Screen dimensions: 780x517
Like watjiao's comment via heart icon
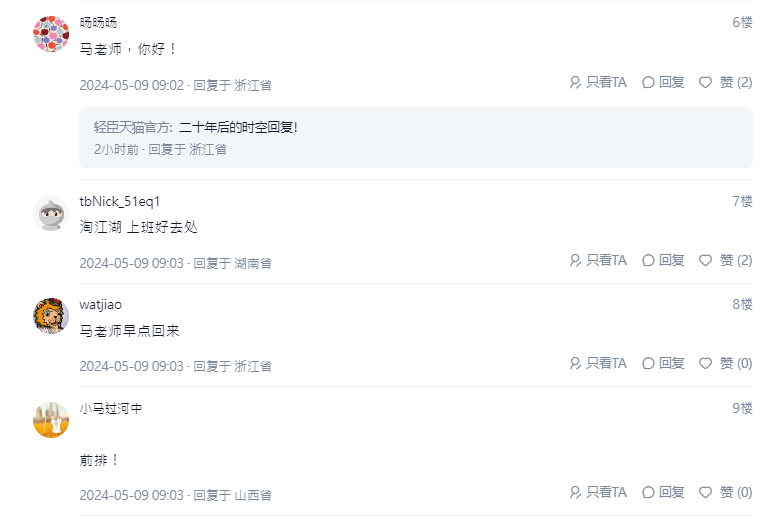pyautogui.click(x=705, y=363)
